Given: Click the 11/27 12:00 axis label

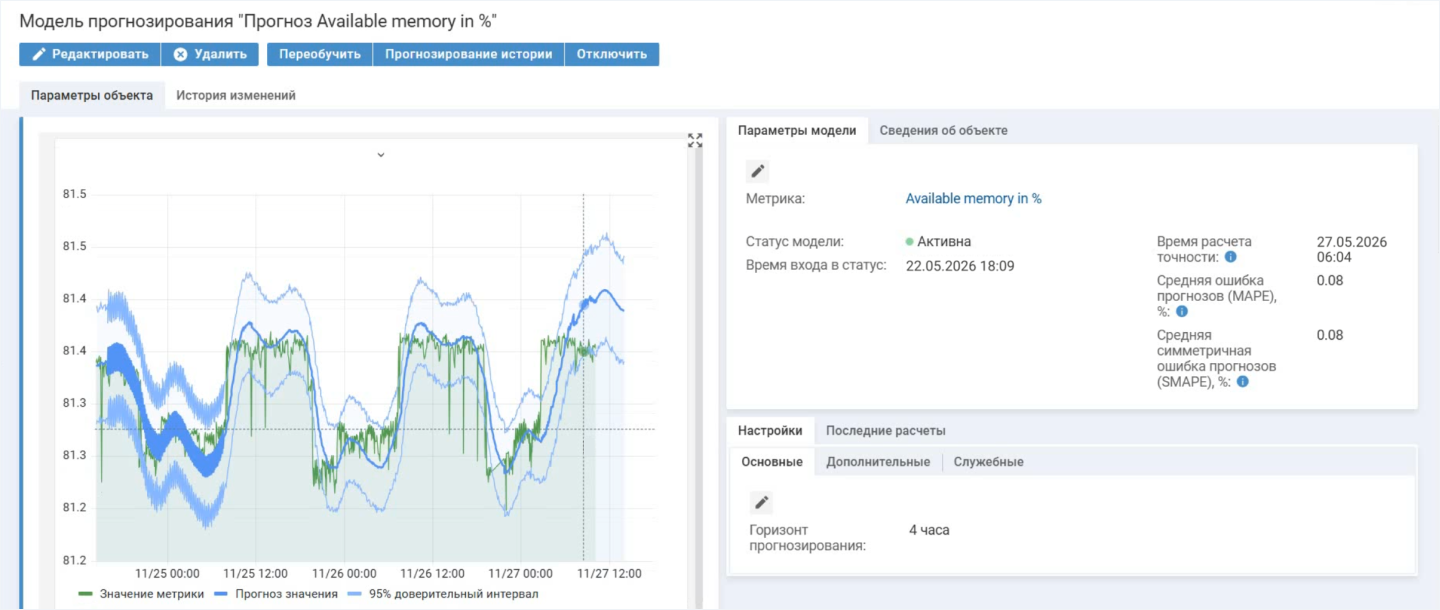Looking at the screenshot, I should click(x=609, y=574).
